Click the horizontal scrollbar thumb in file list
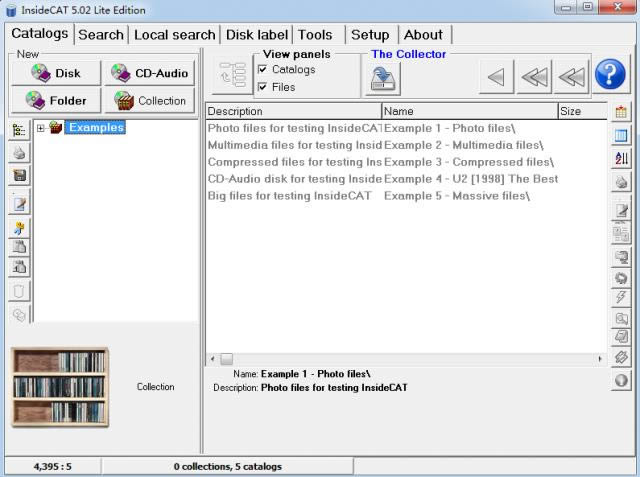 click(x=227, y=359)
